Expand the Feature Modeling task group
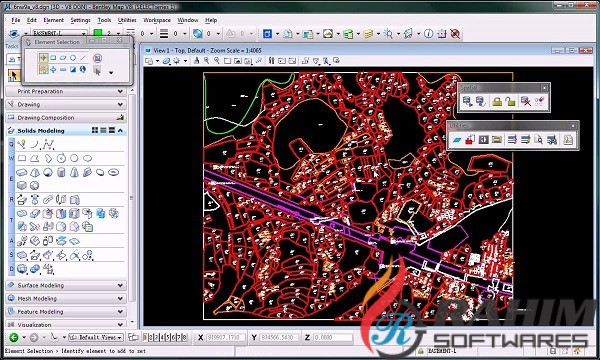 point(120,312)
